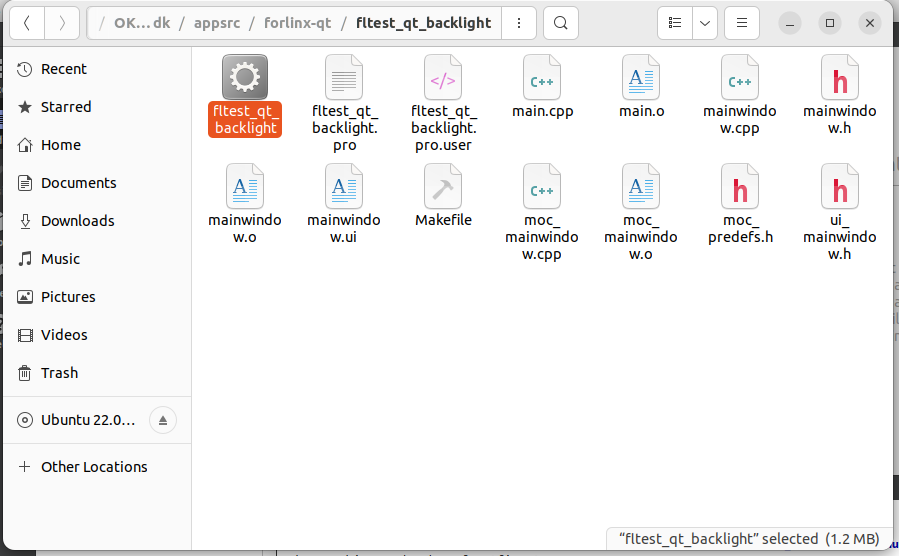Select the Makefile icon
The width and height of the screenshot is (899, 556).
(x=442, y=187)
